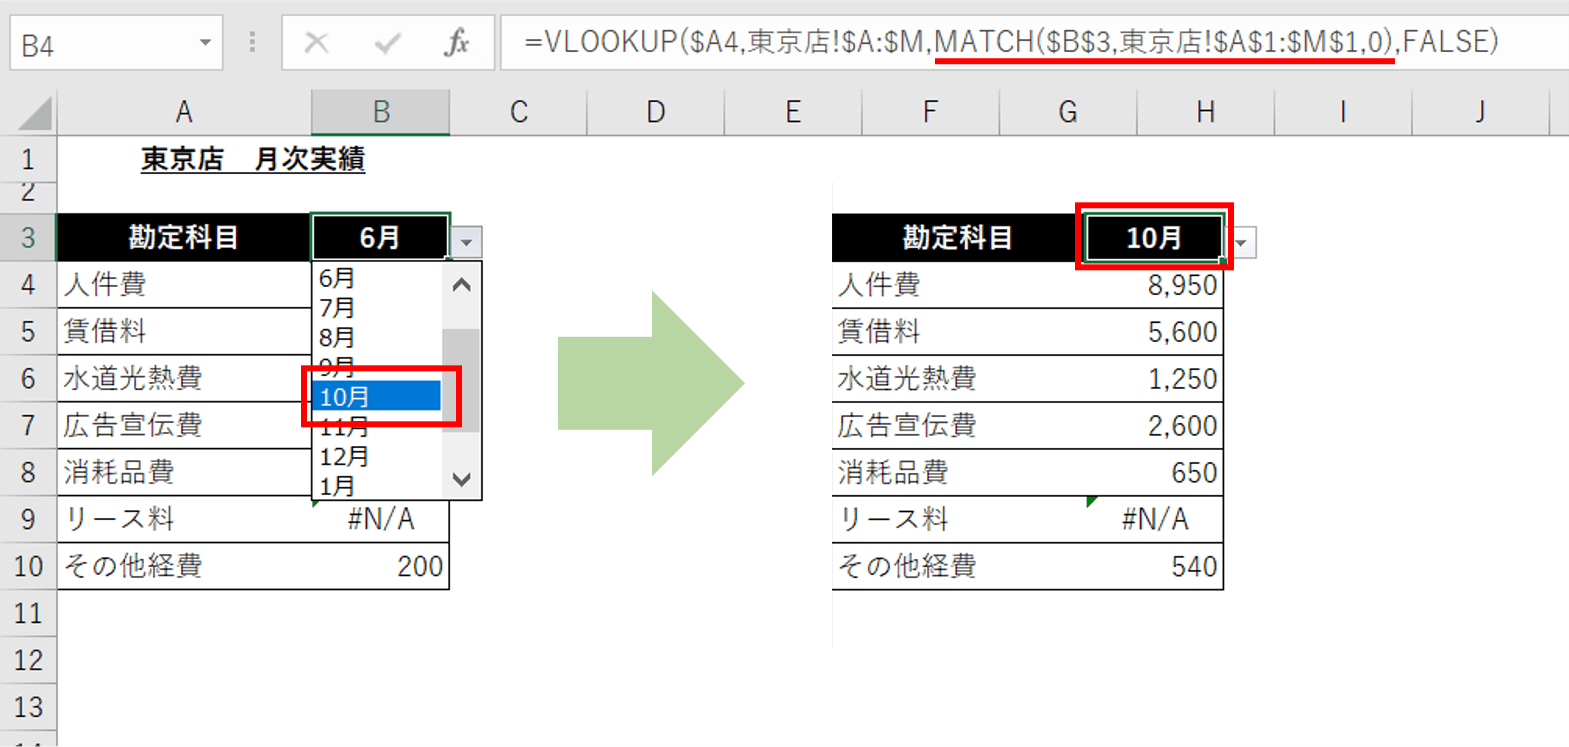Screen dimensions: 1569x747
Task: Click the 東京店 月次実績 title cell
Action: 252,159
